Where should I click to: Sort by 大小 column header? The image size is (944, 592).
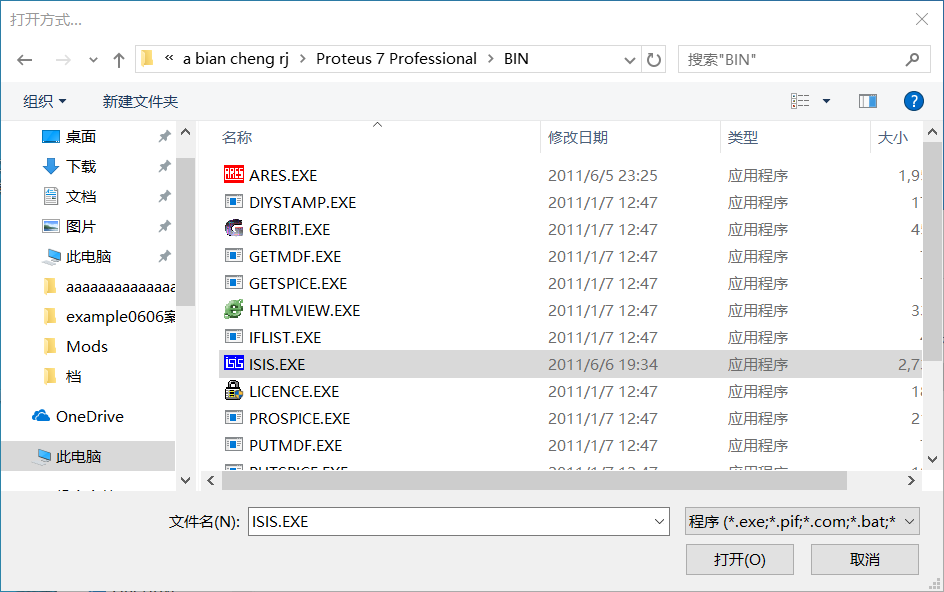point(892,137)
